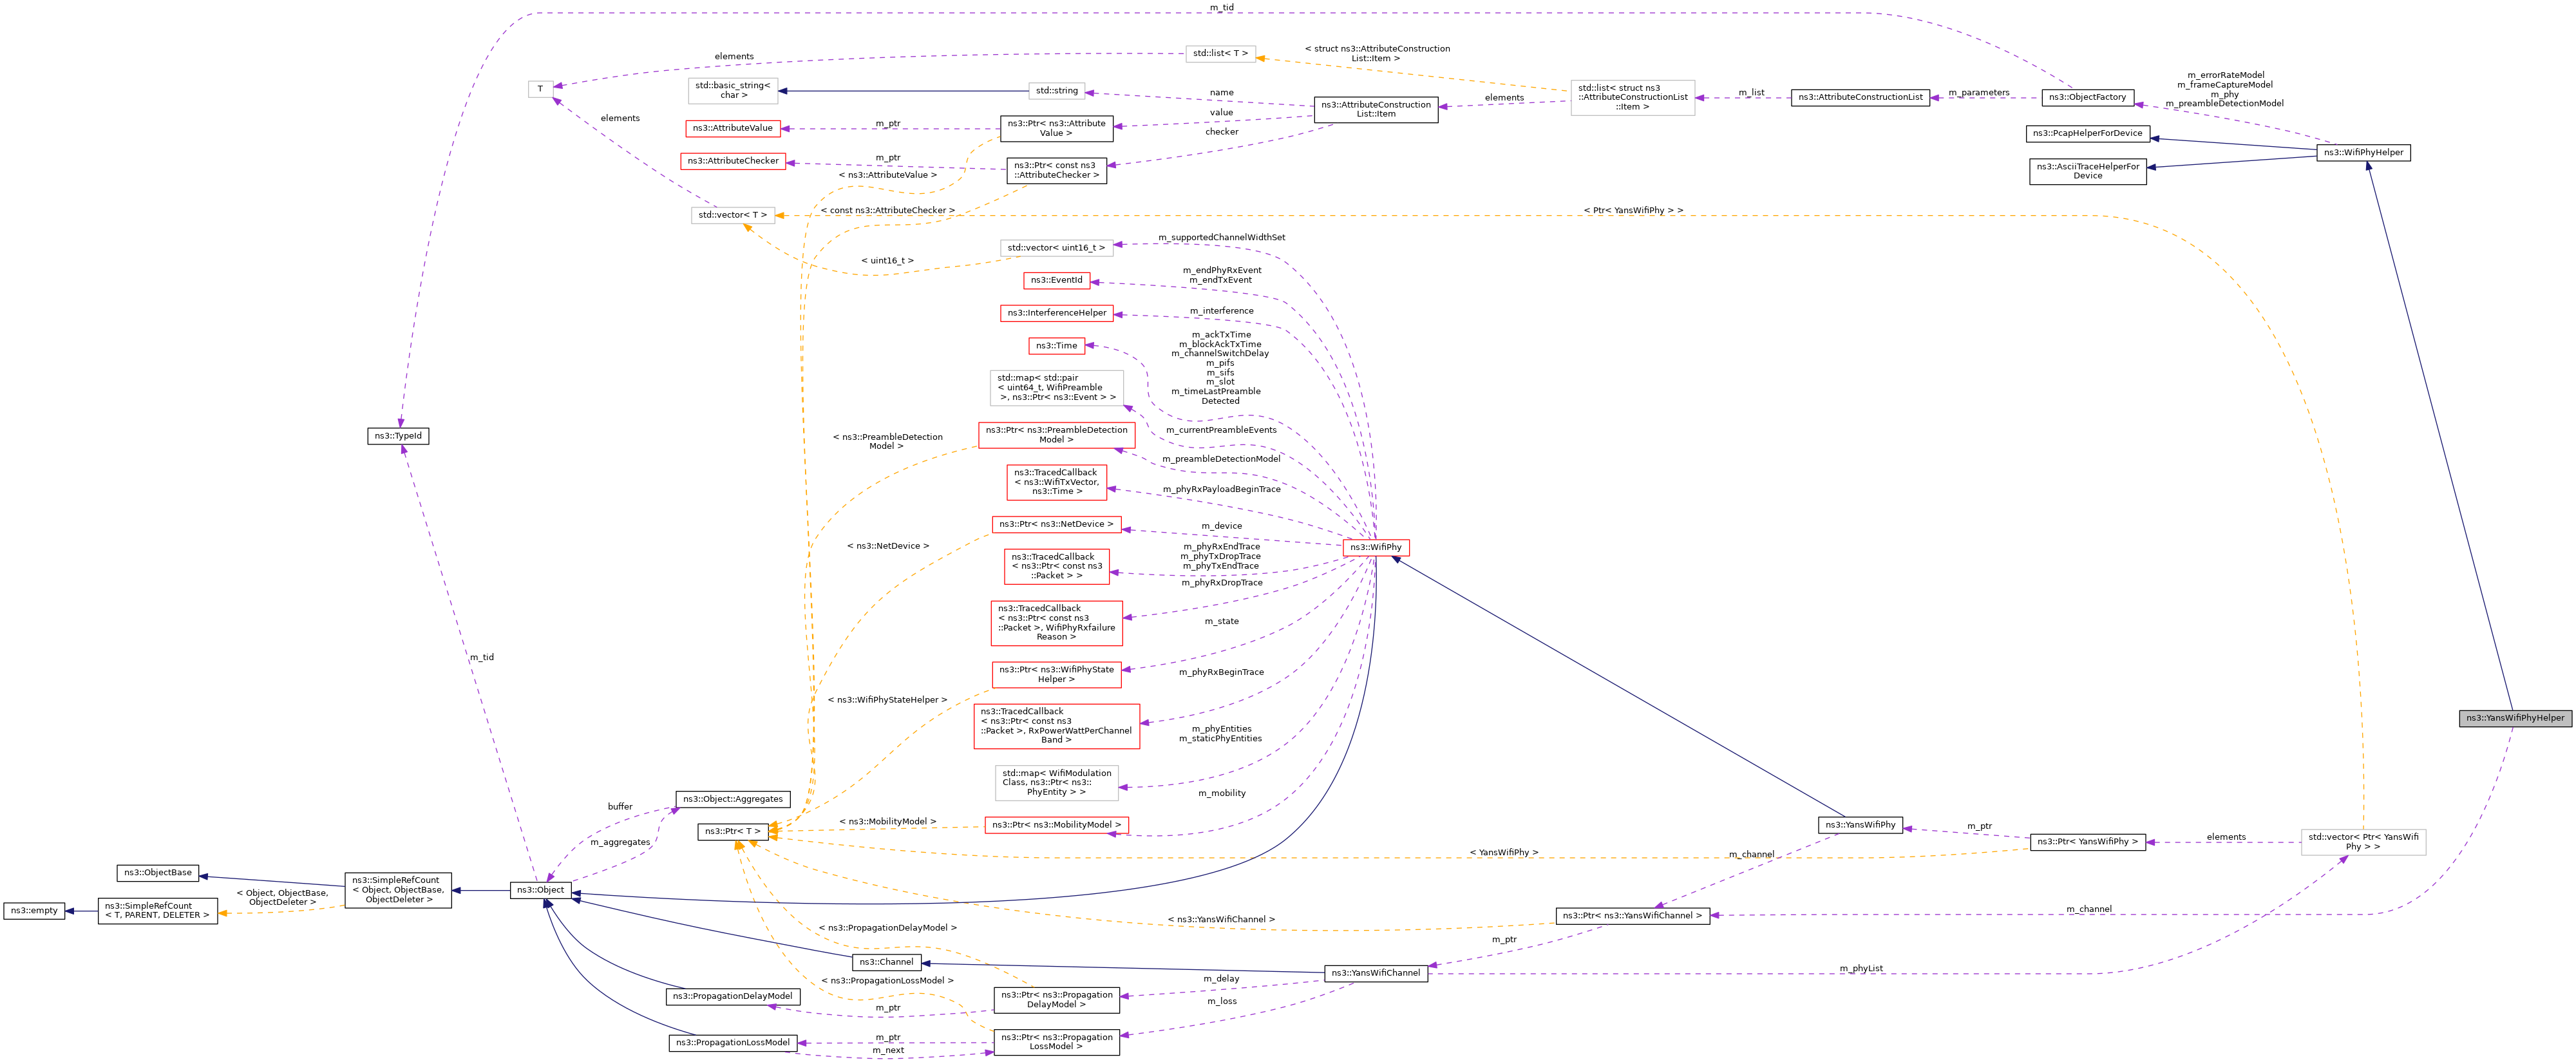Viewport: 2576px width, 1062px height.
Task: Click the m_aggregates edge label
Action: coord(620,843)
